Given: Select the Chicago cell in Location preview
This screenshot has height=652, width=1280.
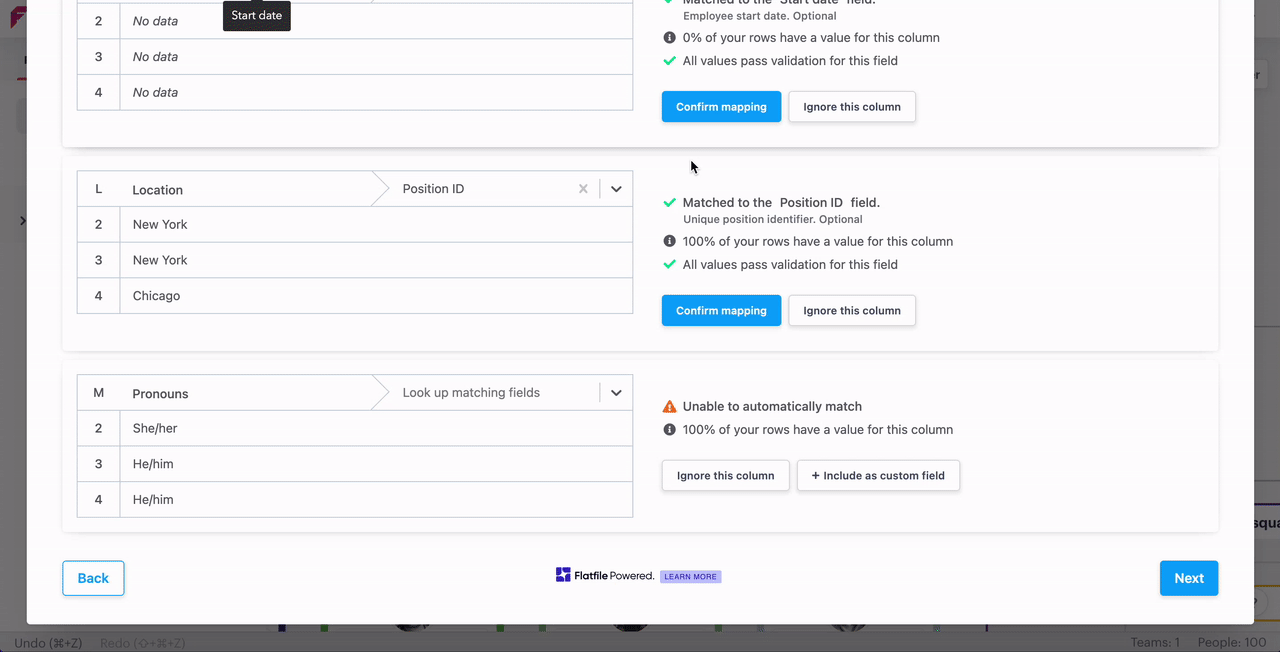Looking at the screenshot, I should click(x=157, y=296).
